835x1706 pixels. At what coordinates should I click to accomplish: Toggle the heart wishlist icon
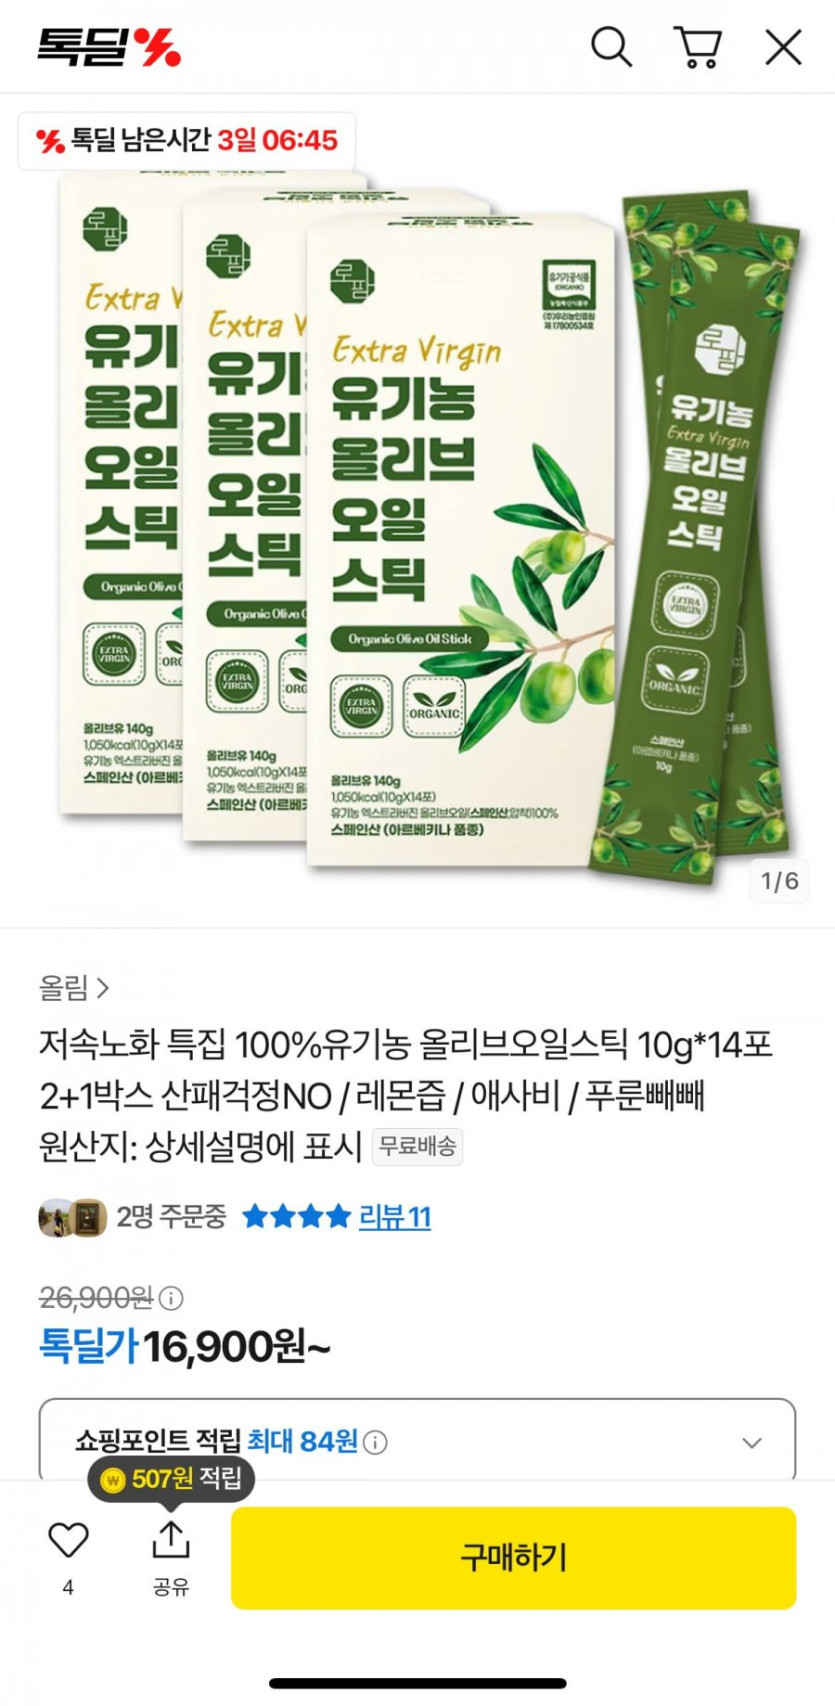click(x=68, y=1540)
